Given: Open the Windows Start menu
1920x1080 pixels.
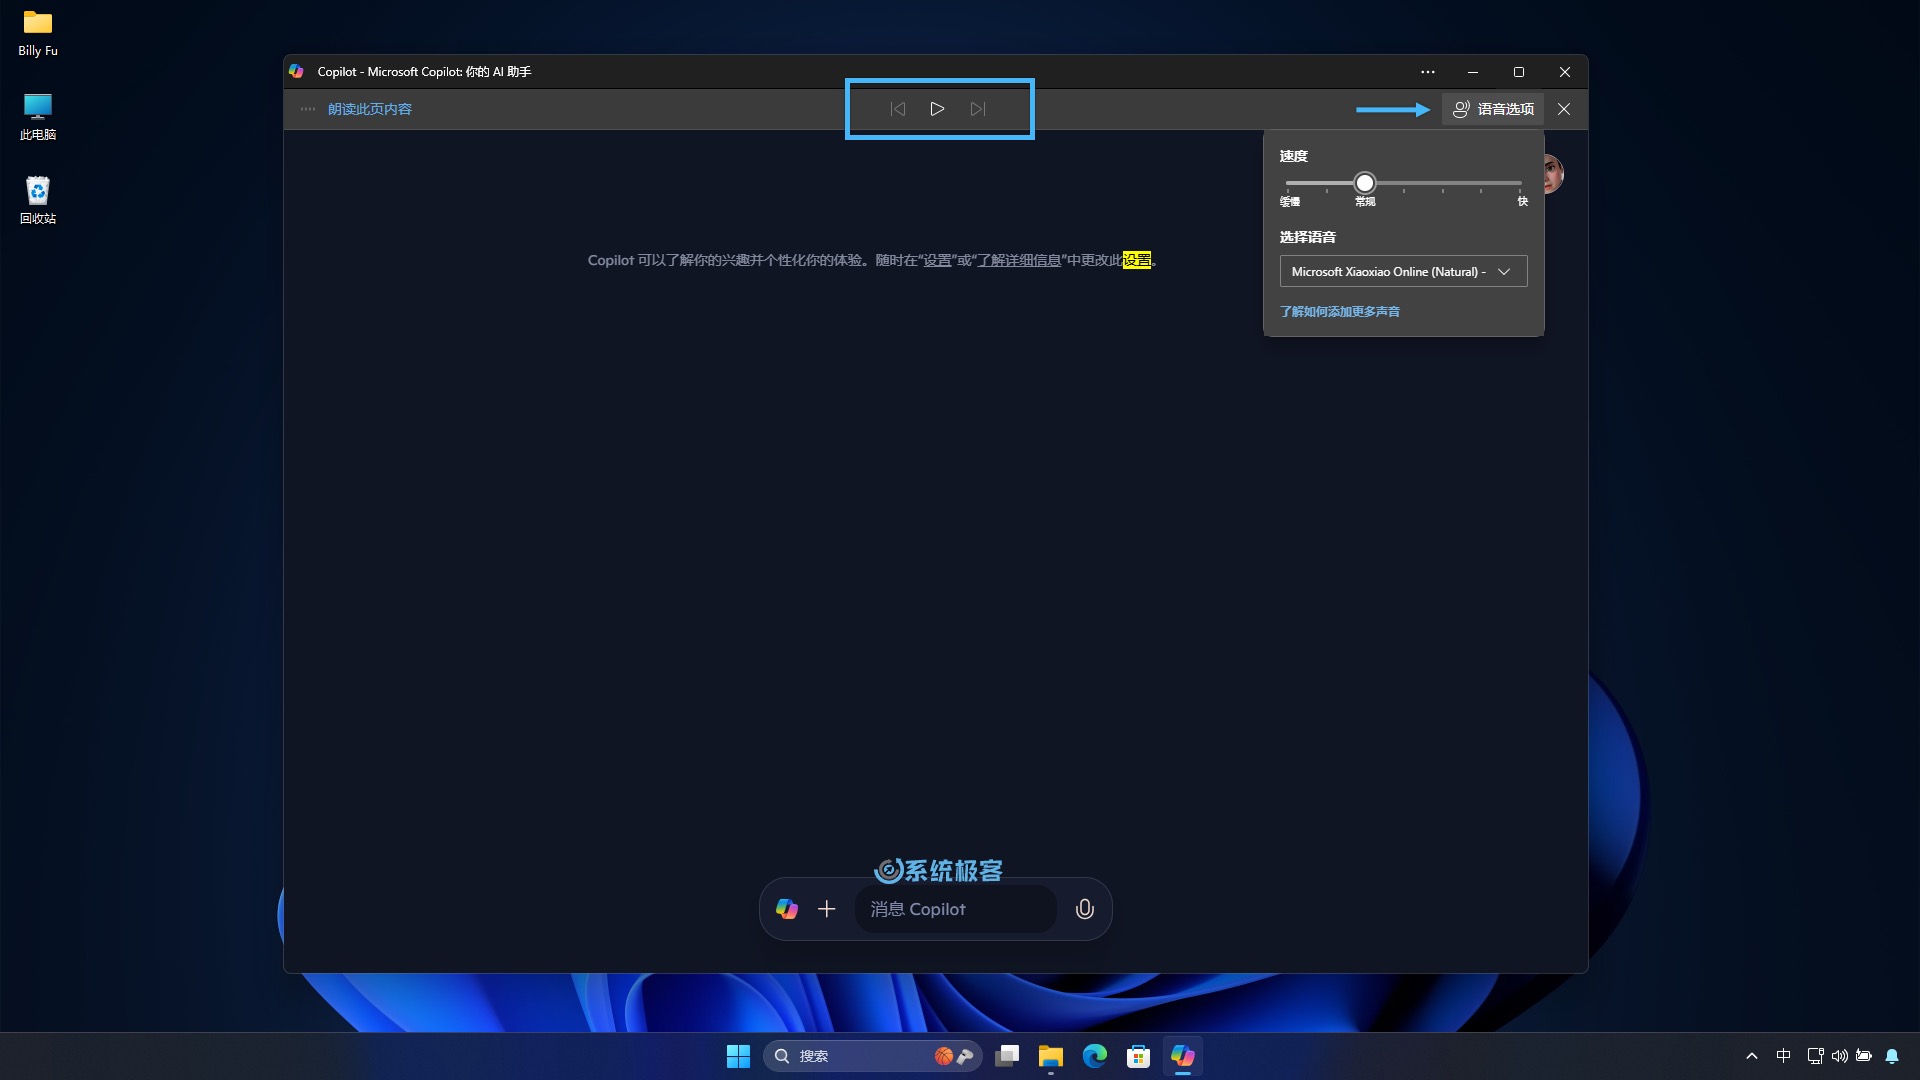Looking at the screenshot, I should click(738, 1056).
